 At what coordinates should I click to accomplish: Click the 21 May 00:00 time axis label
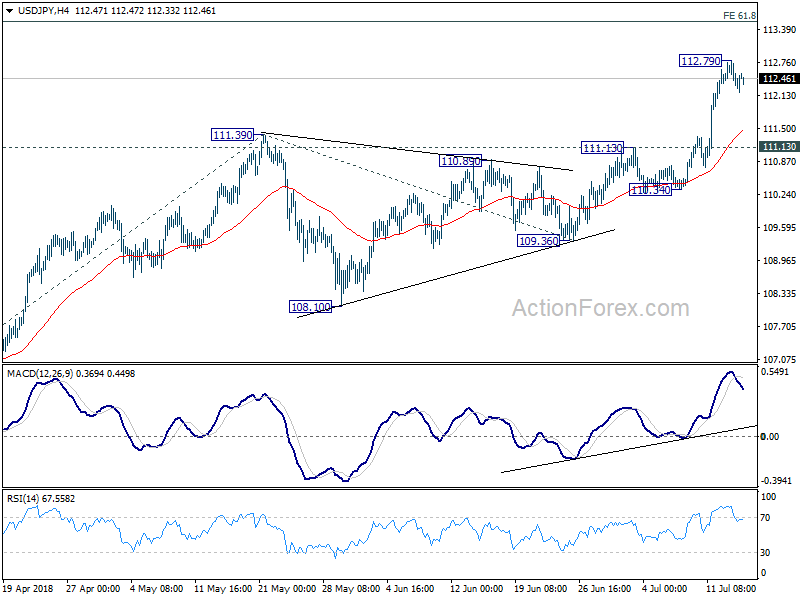pos(288,588)
